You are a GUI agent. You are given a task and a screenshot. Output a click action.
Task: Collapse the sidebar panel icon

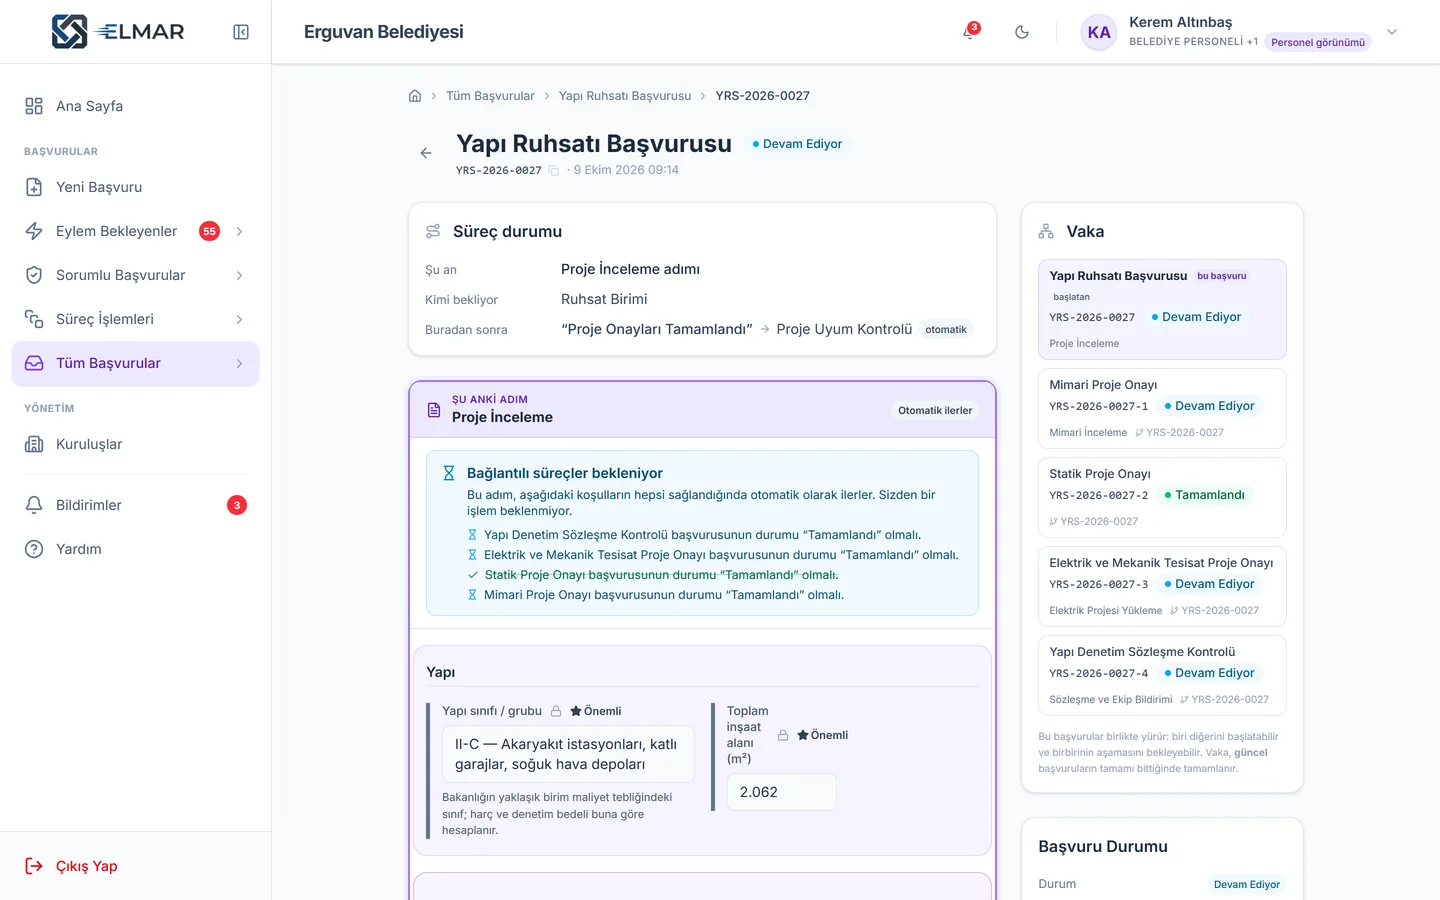point(241,32)
